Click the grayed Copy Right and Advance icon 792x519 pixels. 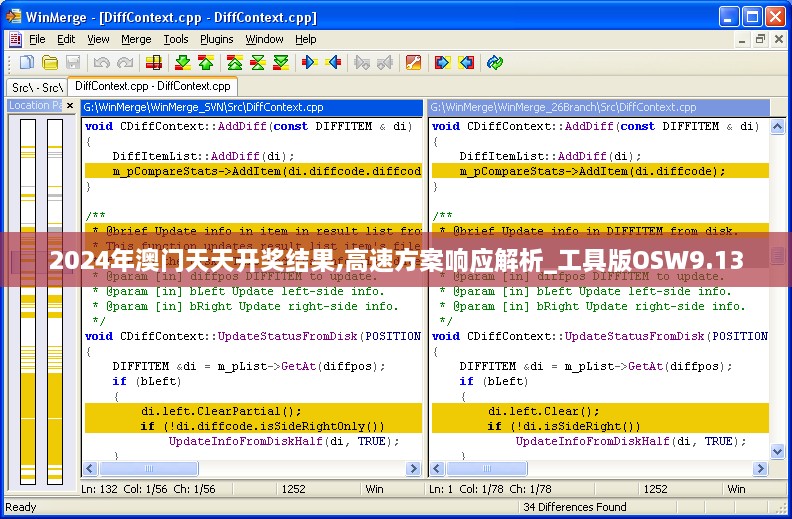coord(362,63)
